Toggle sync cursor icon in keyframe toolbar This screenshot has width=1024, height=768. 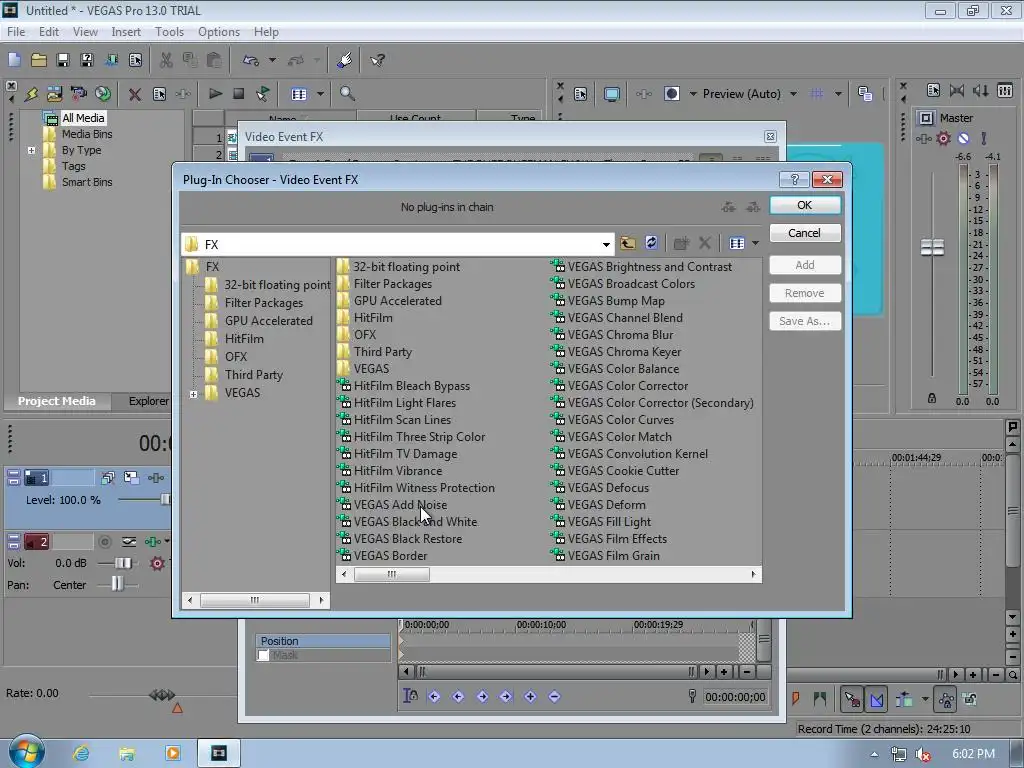click(x=410, y=696)
